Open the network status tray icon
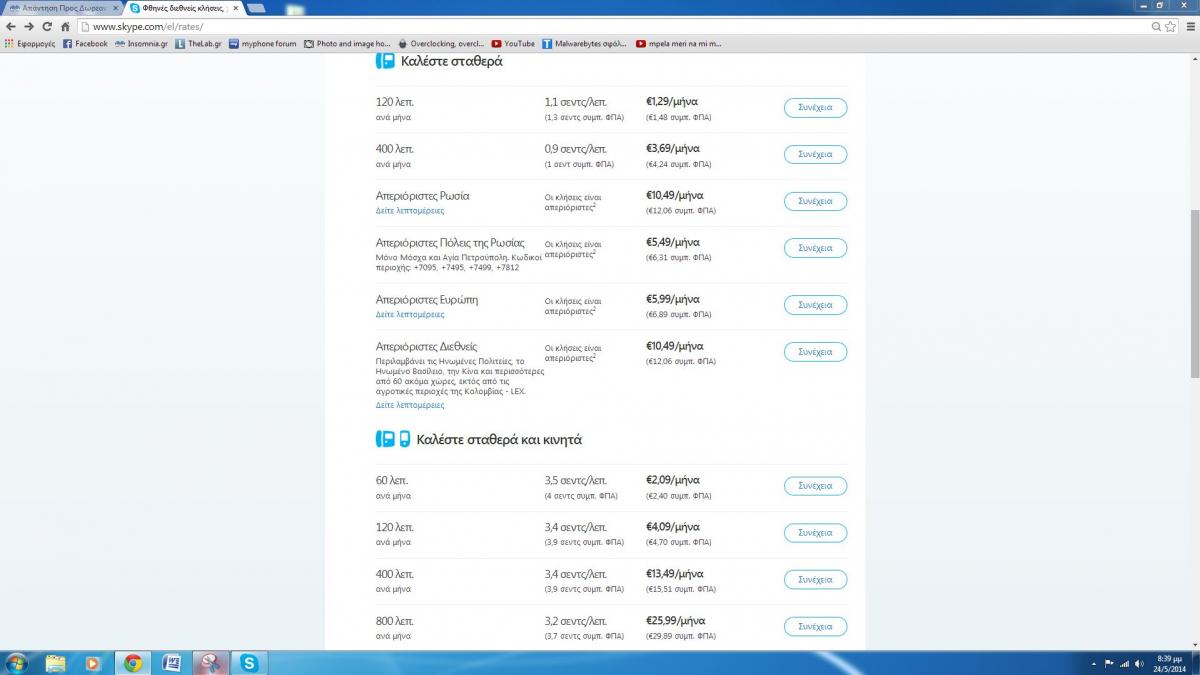Screen dimensions: 1200x675 (1123, 663)
